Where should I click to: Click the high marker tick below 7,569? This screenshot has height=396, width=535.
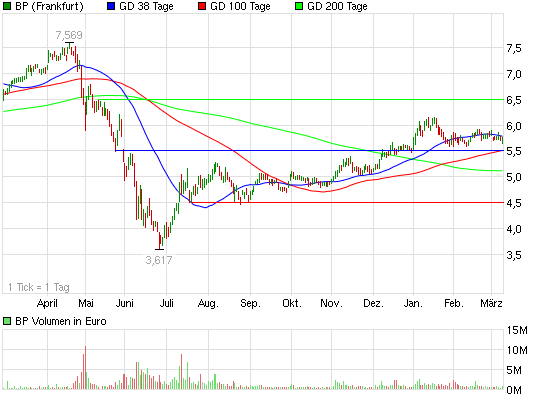tap(69, 43)
